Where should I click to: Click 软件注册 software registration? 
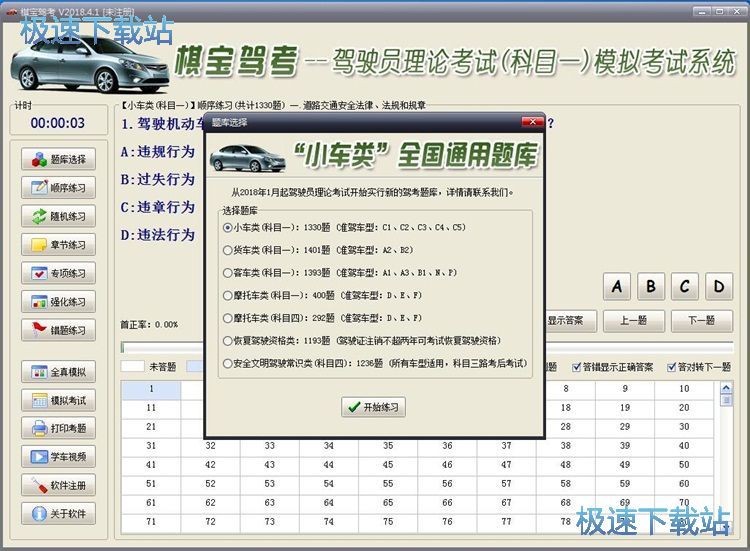click(59, 485)
